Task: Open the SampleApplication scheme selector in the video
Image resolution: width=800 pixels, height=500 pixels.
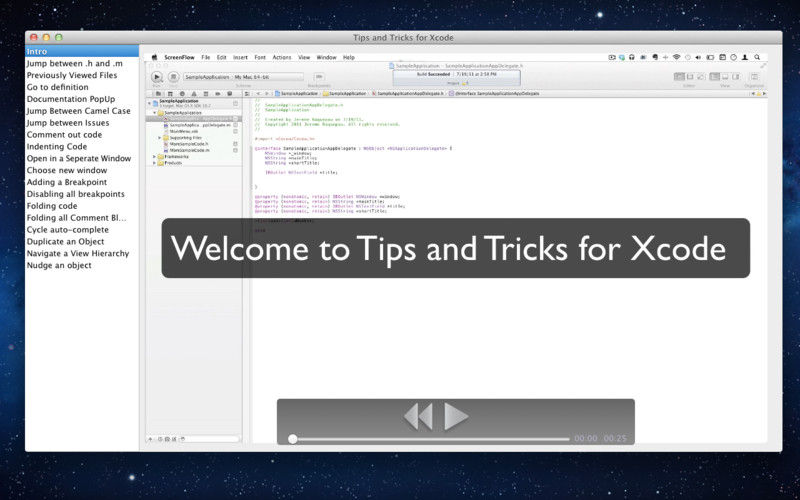Action: (243, 77)
